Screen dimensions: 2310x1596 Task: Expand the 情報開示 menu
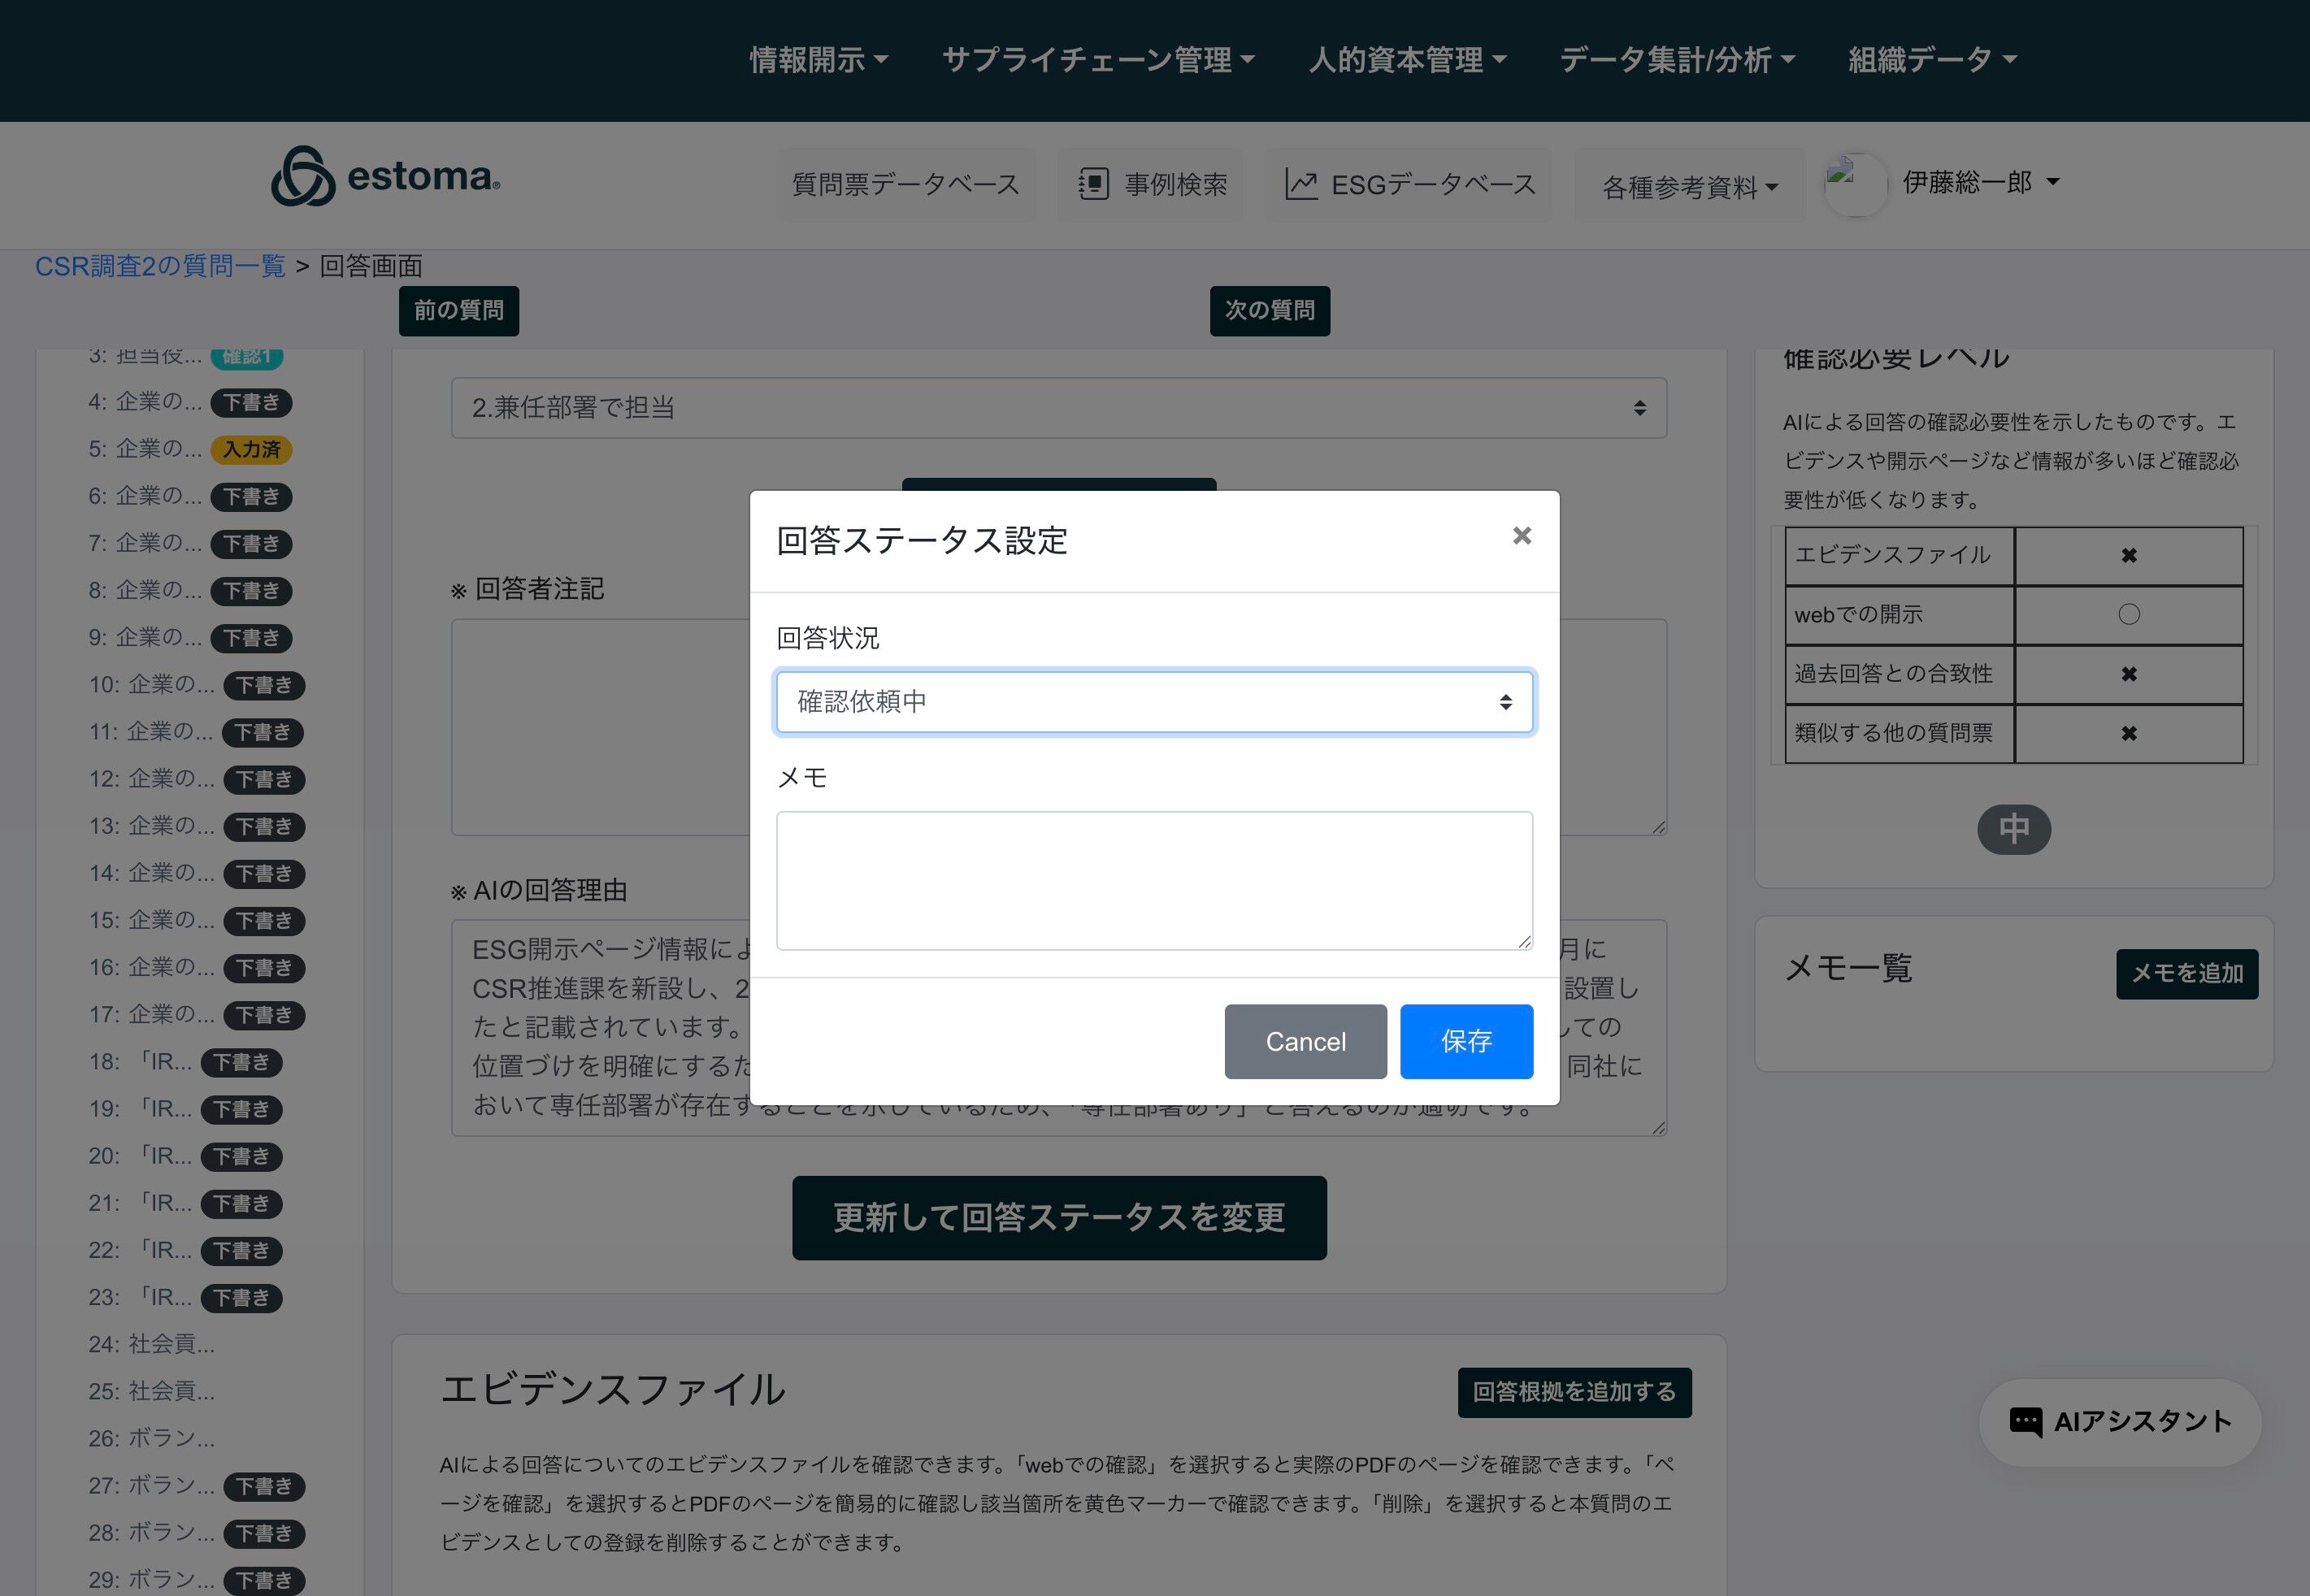[818, 60]
